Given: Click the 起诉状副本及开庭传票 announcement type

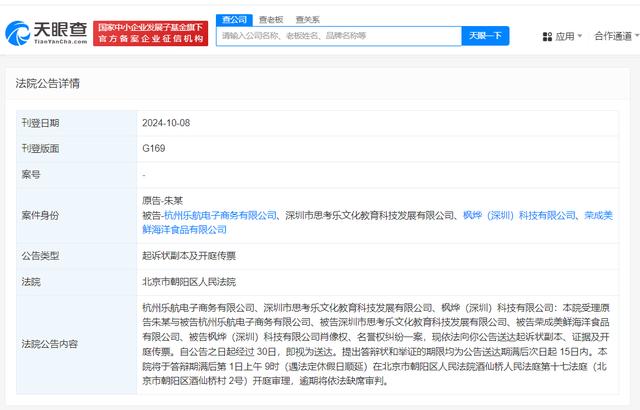Looking at the screenshot, I should [x=190, y=256].
